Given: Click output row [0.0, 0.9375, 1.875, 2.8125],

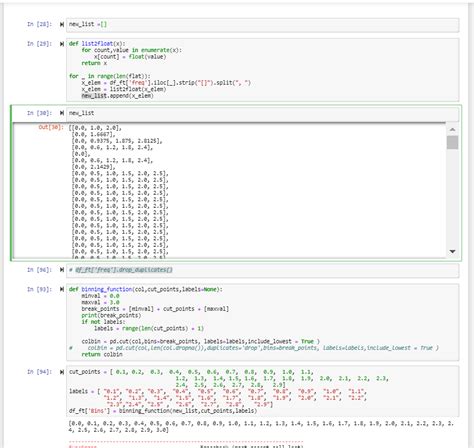Looking at the screenshot, I should (117, 141).
